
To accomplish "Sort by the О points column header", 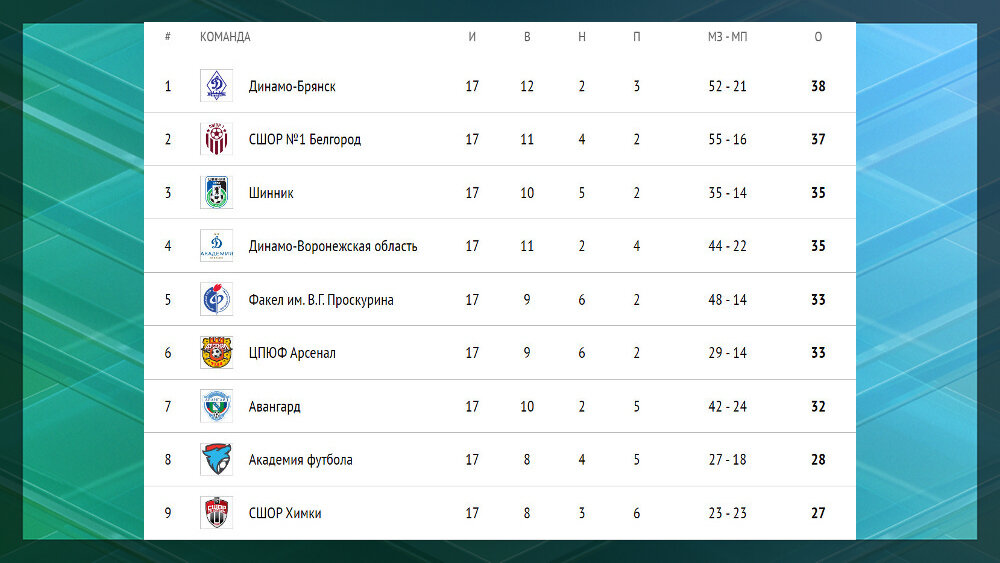I will point(818,37).
